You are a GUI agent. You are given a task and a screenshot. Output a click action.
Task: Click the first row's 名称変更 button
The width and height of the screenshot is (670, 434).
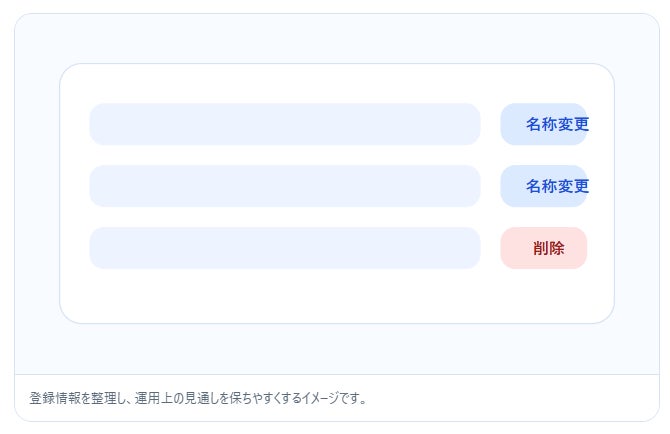[544, 124]
